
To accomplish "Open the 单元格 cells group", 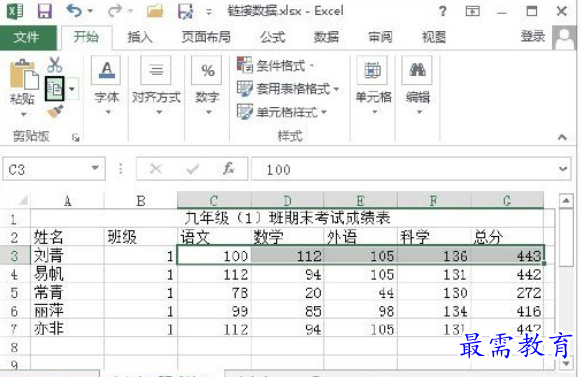I will (373, 86).
